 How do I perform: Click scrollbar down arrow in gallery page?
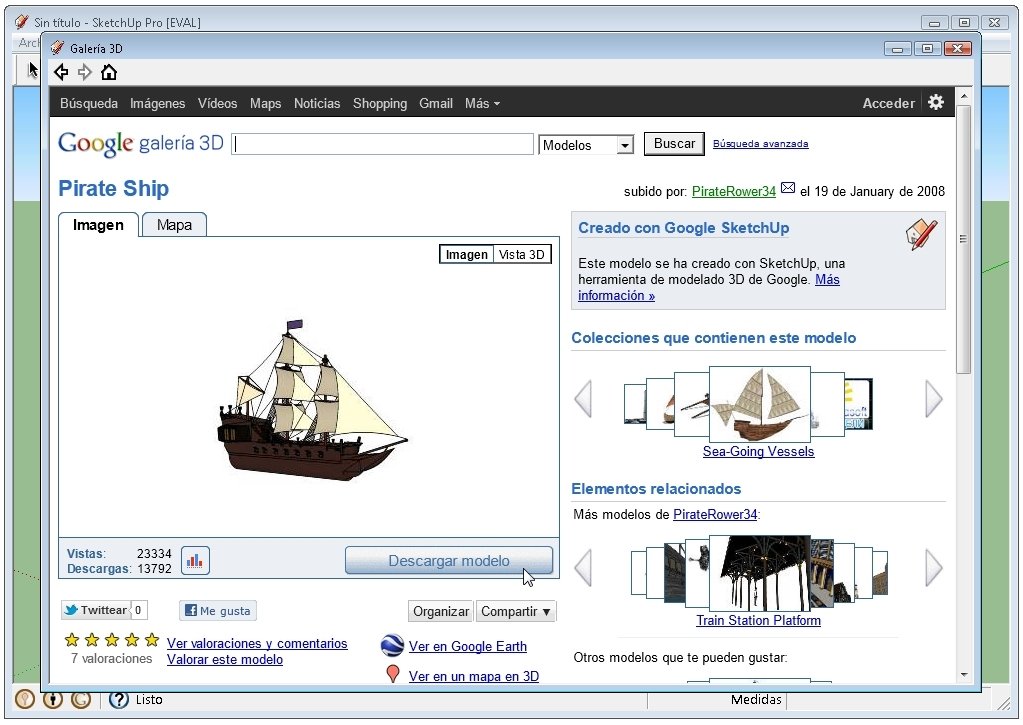tap(964, 675)
